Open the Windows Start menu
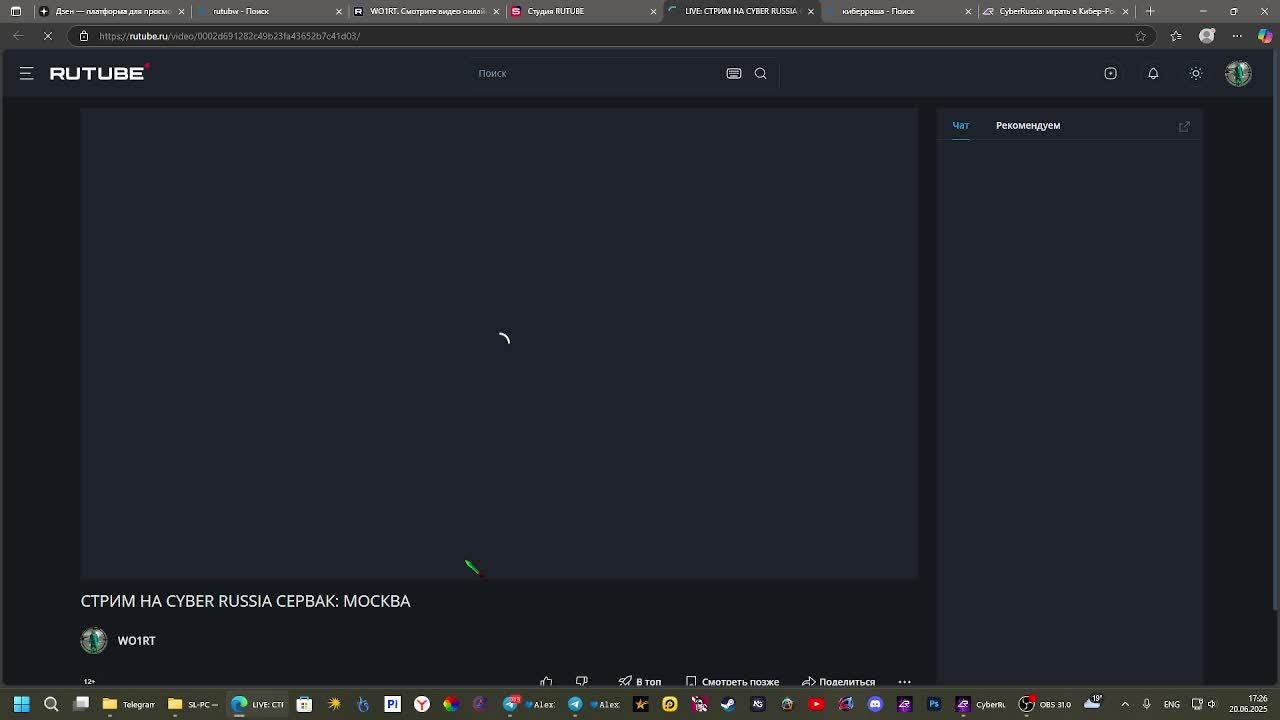The width and height of the screenshot is (1280, 720). tap(21, 704)
